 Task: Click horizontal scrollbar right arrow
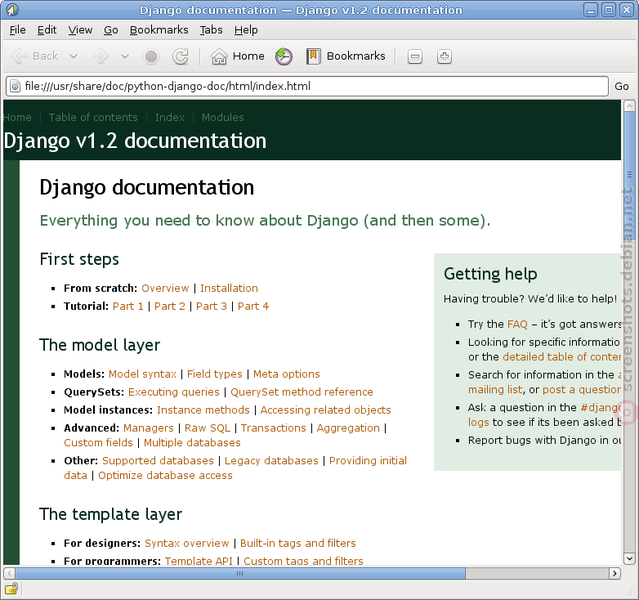pos(615,574)
